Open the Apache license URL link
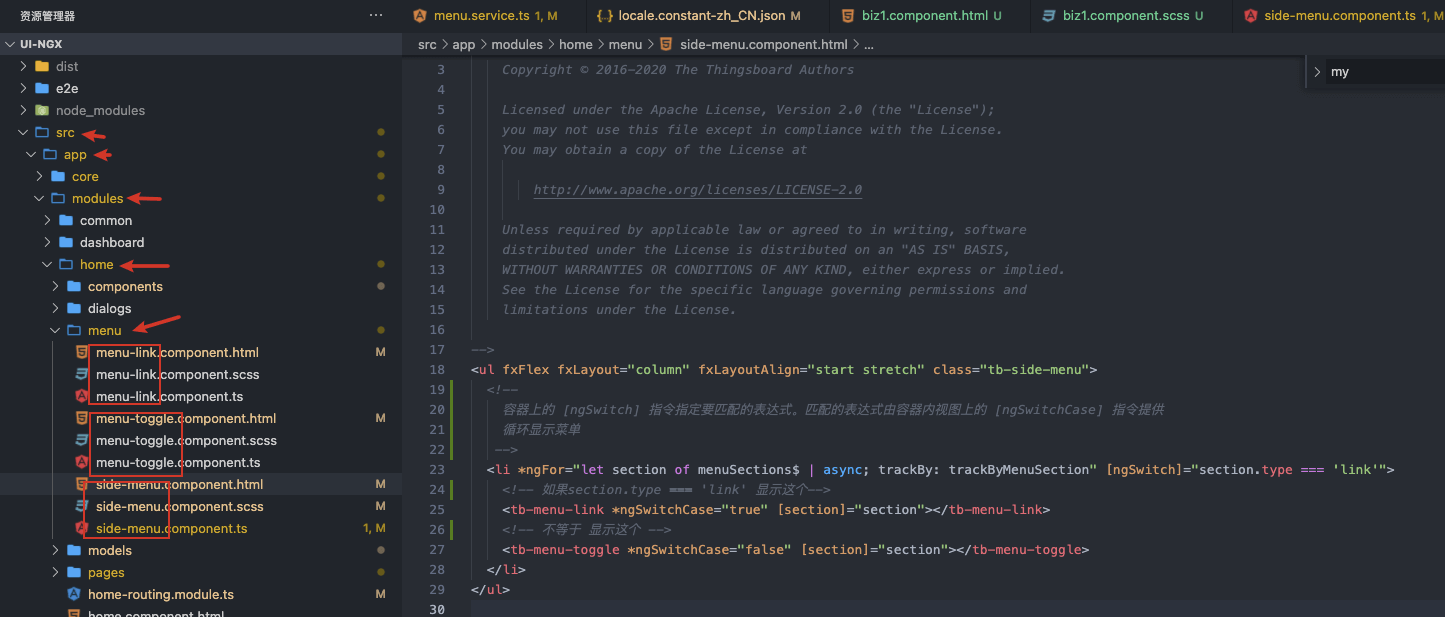Viewport: 1445px width, 617px height. tap(698, 189)
